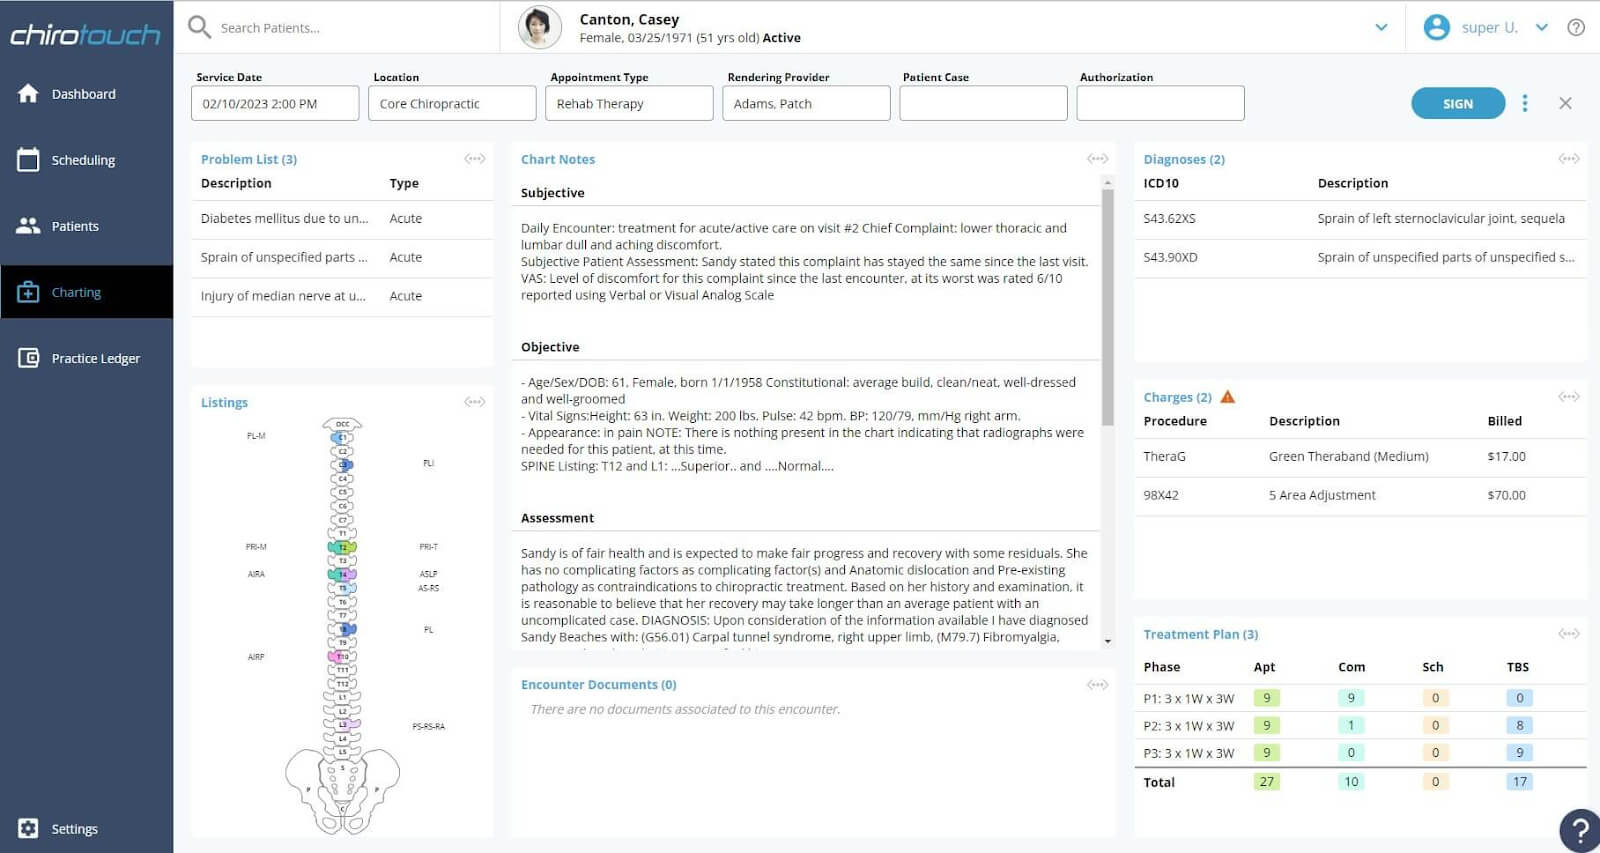Screen dimensions: 1600x853
Task: Open the Rendering Provider Adams, Patch field
Action: (806, 103)
